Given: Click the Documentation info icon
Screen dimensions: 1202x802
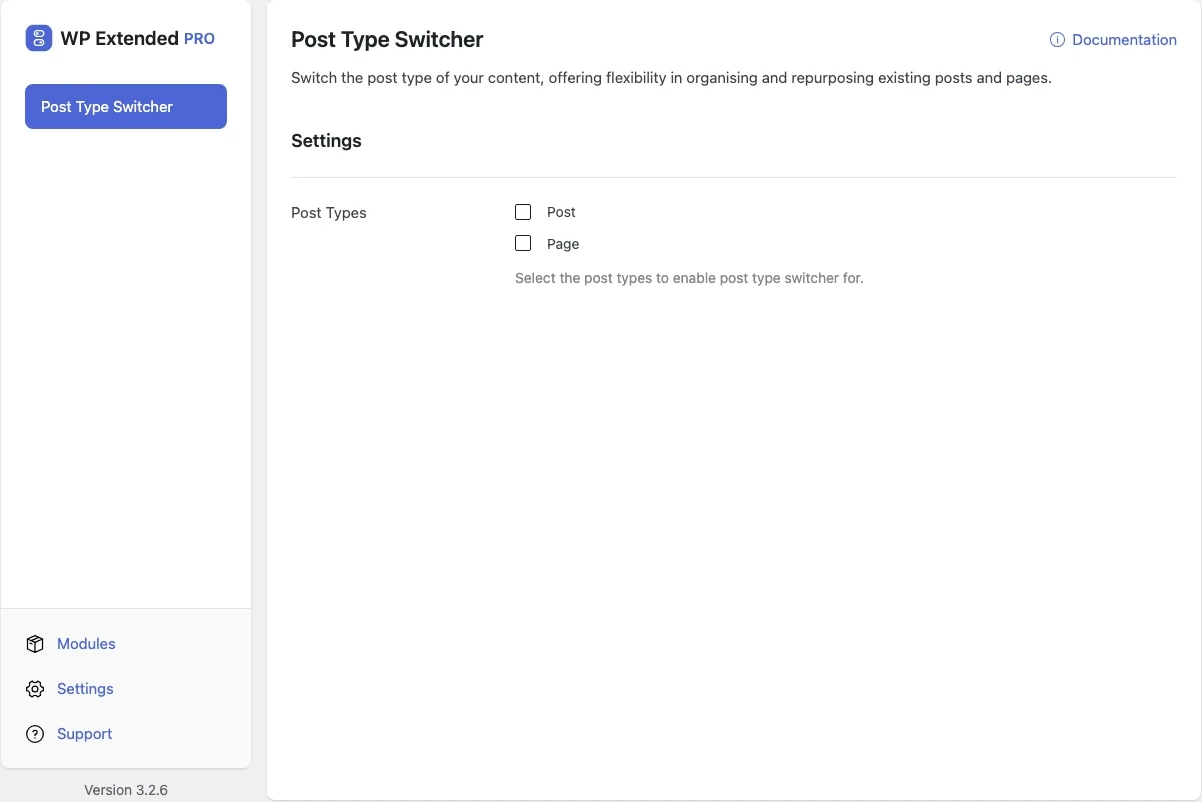Looking at the screenshot, I should click(1057, 40).
